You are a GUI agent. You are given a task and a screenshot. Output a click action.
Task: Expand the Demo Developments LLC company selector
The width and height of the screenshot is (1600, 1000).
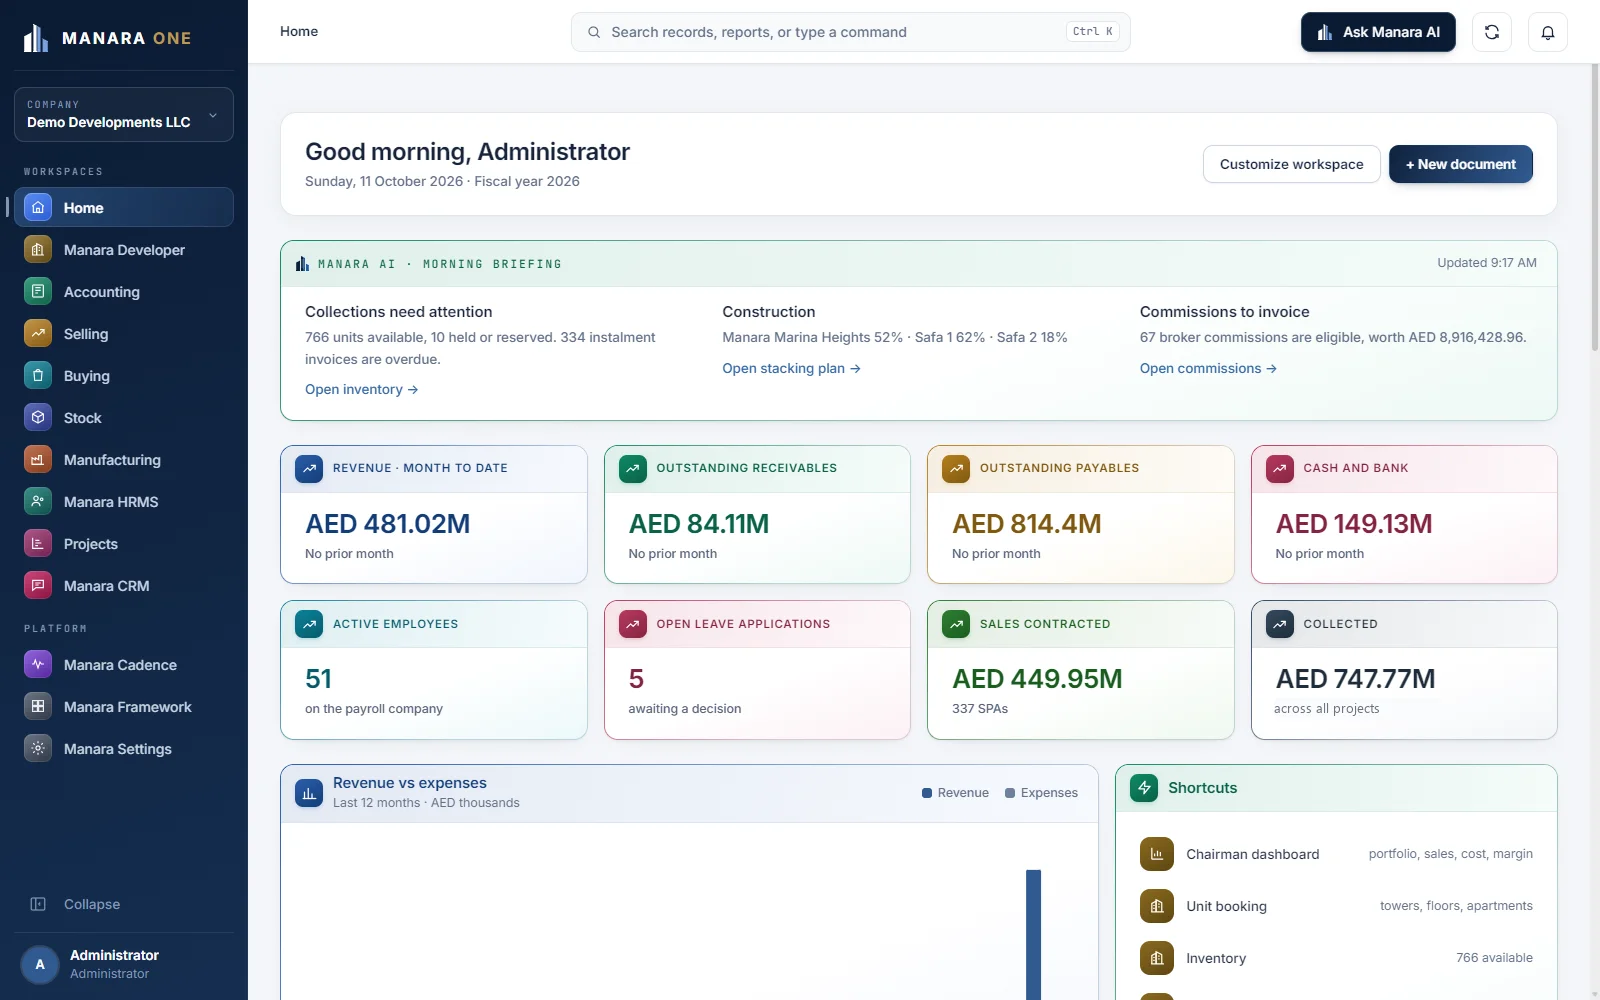click(124, 114)
